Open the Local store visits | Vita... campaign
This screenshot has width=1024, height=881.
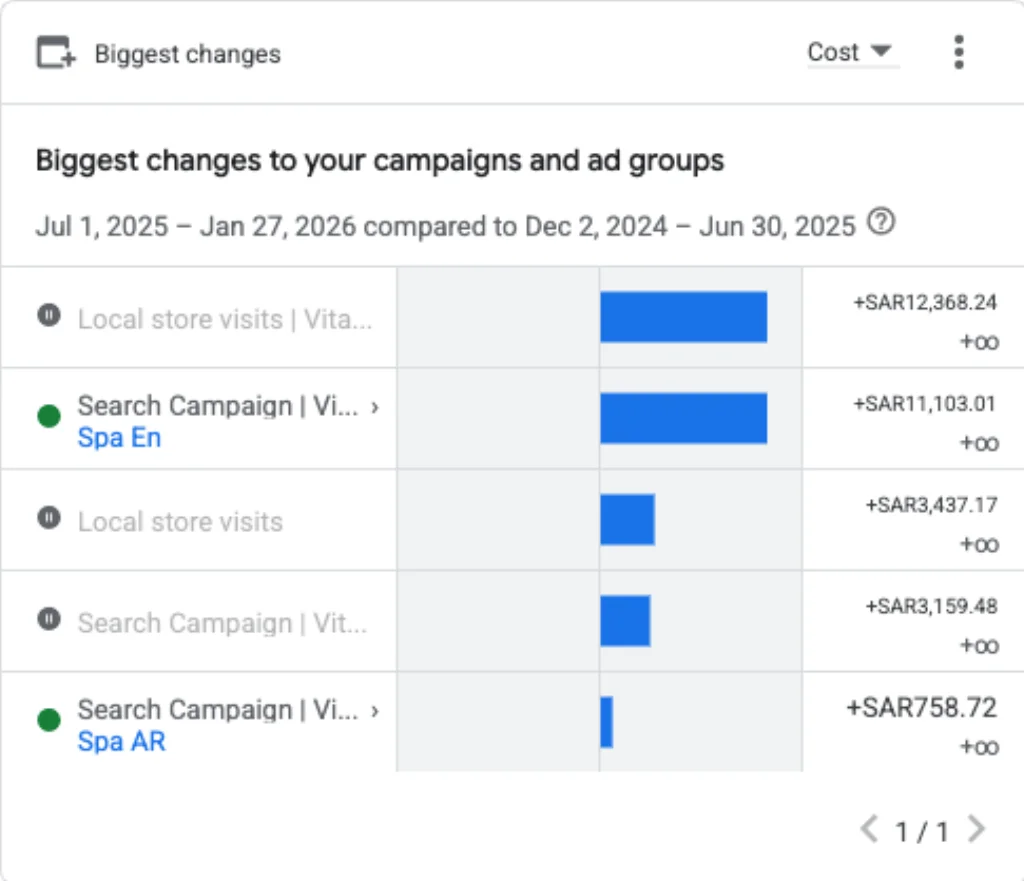[x=225, y=319]
